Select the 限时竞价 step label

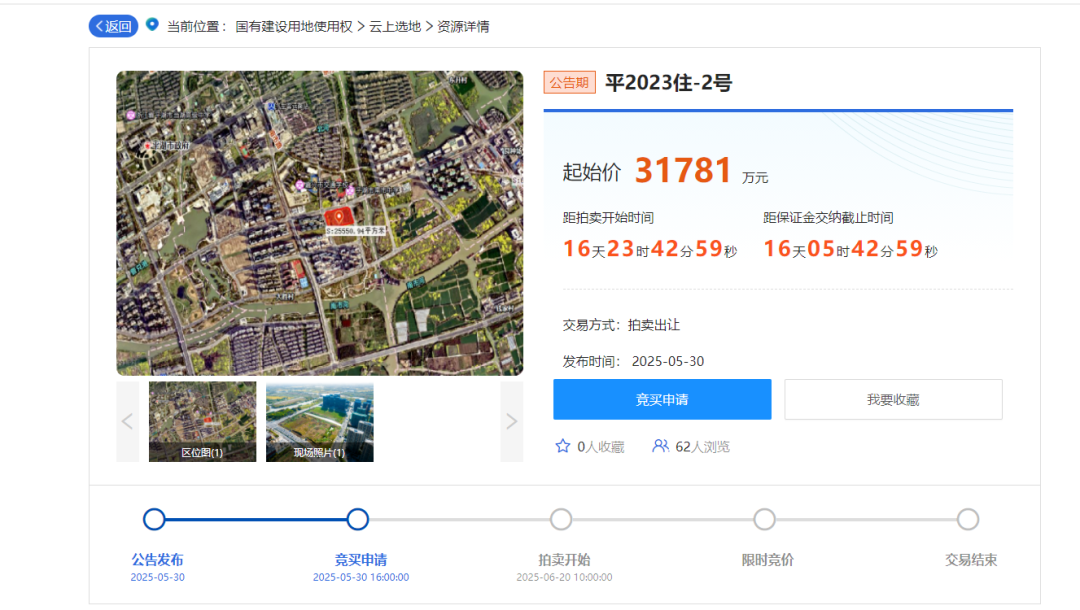767,560
